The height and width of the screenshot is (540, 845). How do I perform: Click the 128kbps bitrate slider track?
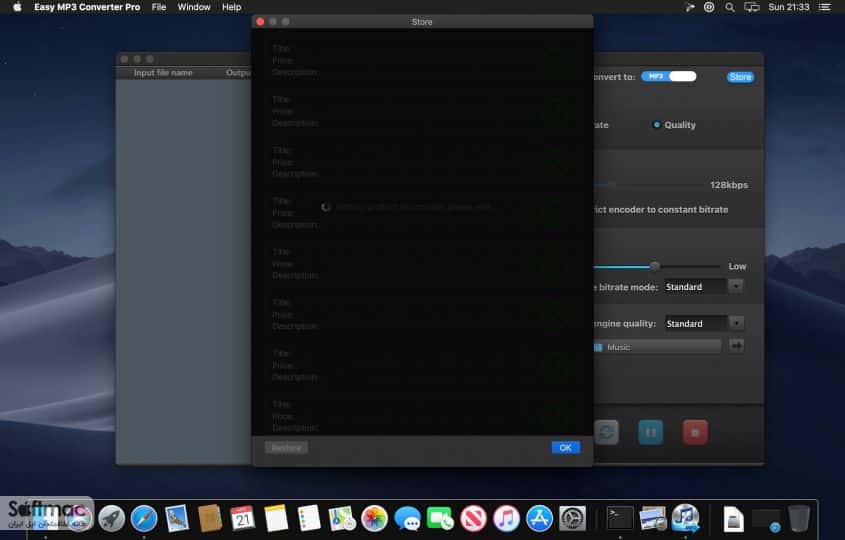click(647, 185)
